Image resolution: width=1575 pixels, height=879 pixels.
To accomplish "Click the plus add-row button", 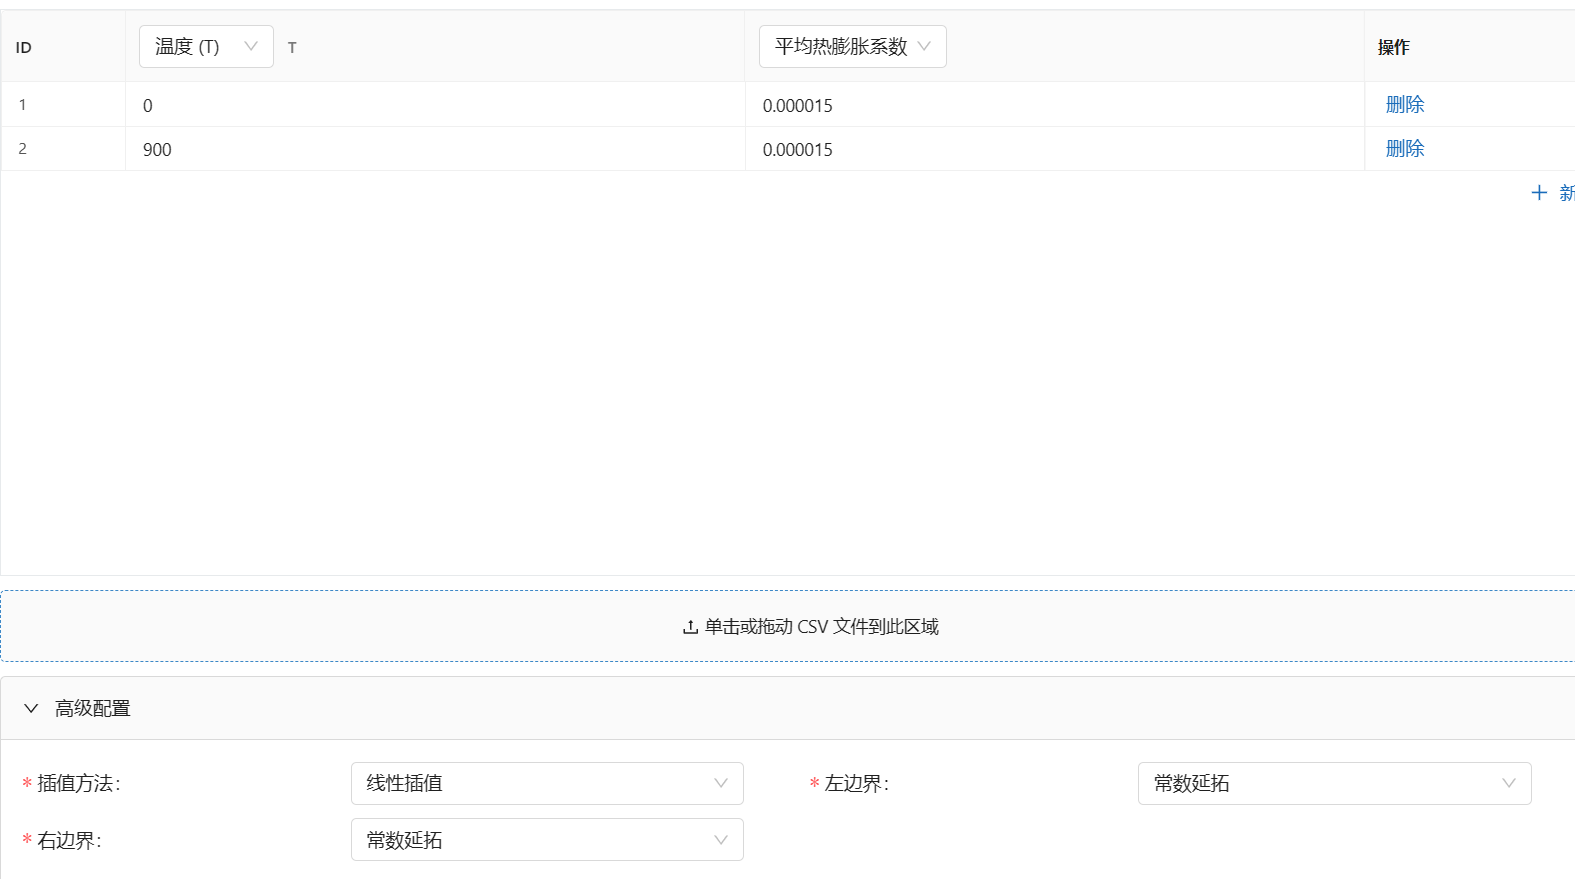I will (x=1552, y=193).
